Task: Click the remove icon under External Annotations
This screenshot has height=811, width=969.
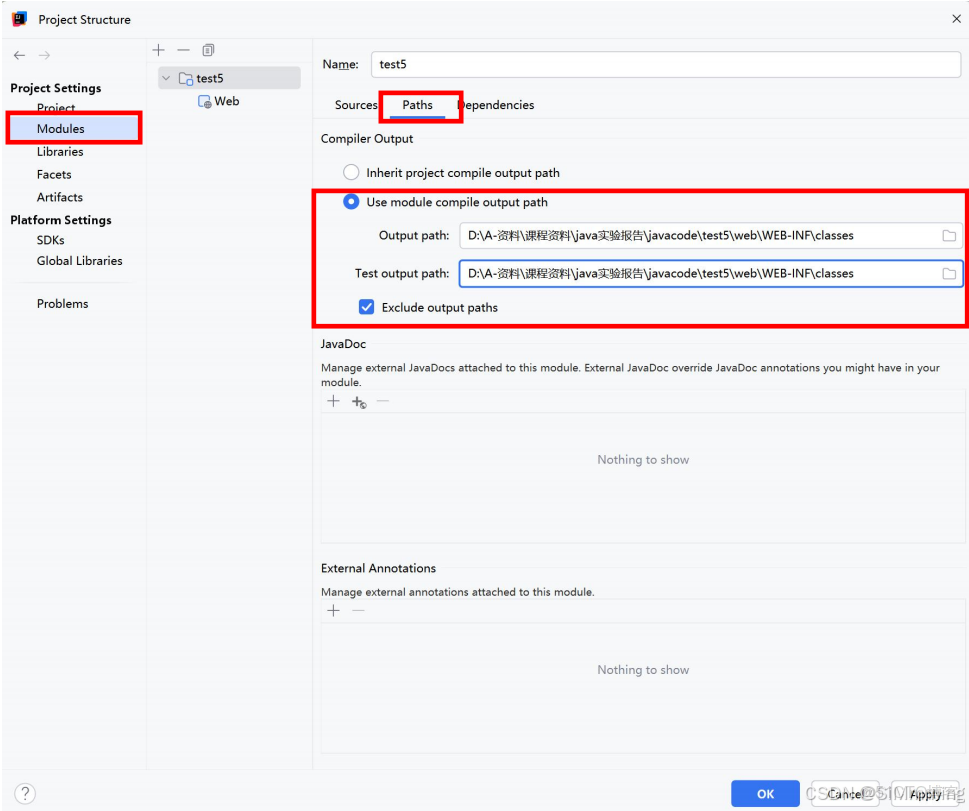Action: pos(356,610)
